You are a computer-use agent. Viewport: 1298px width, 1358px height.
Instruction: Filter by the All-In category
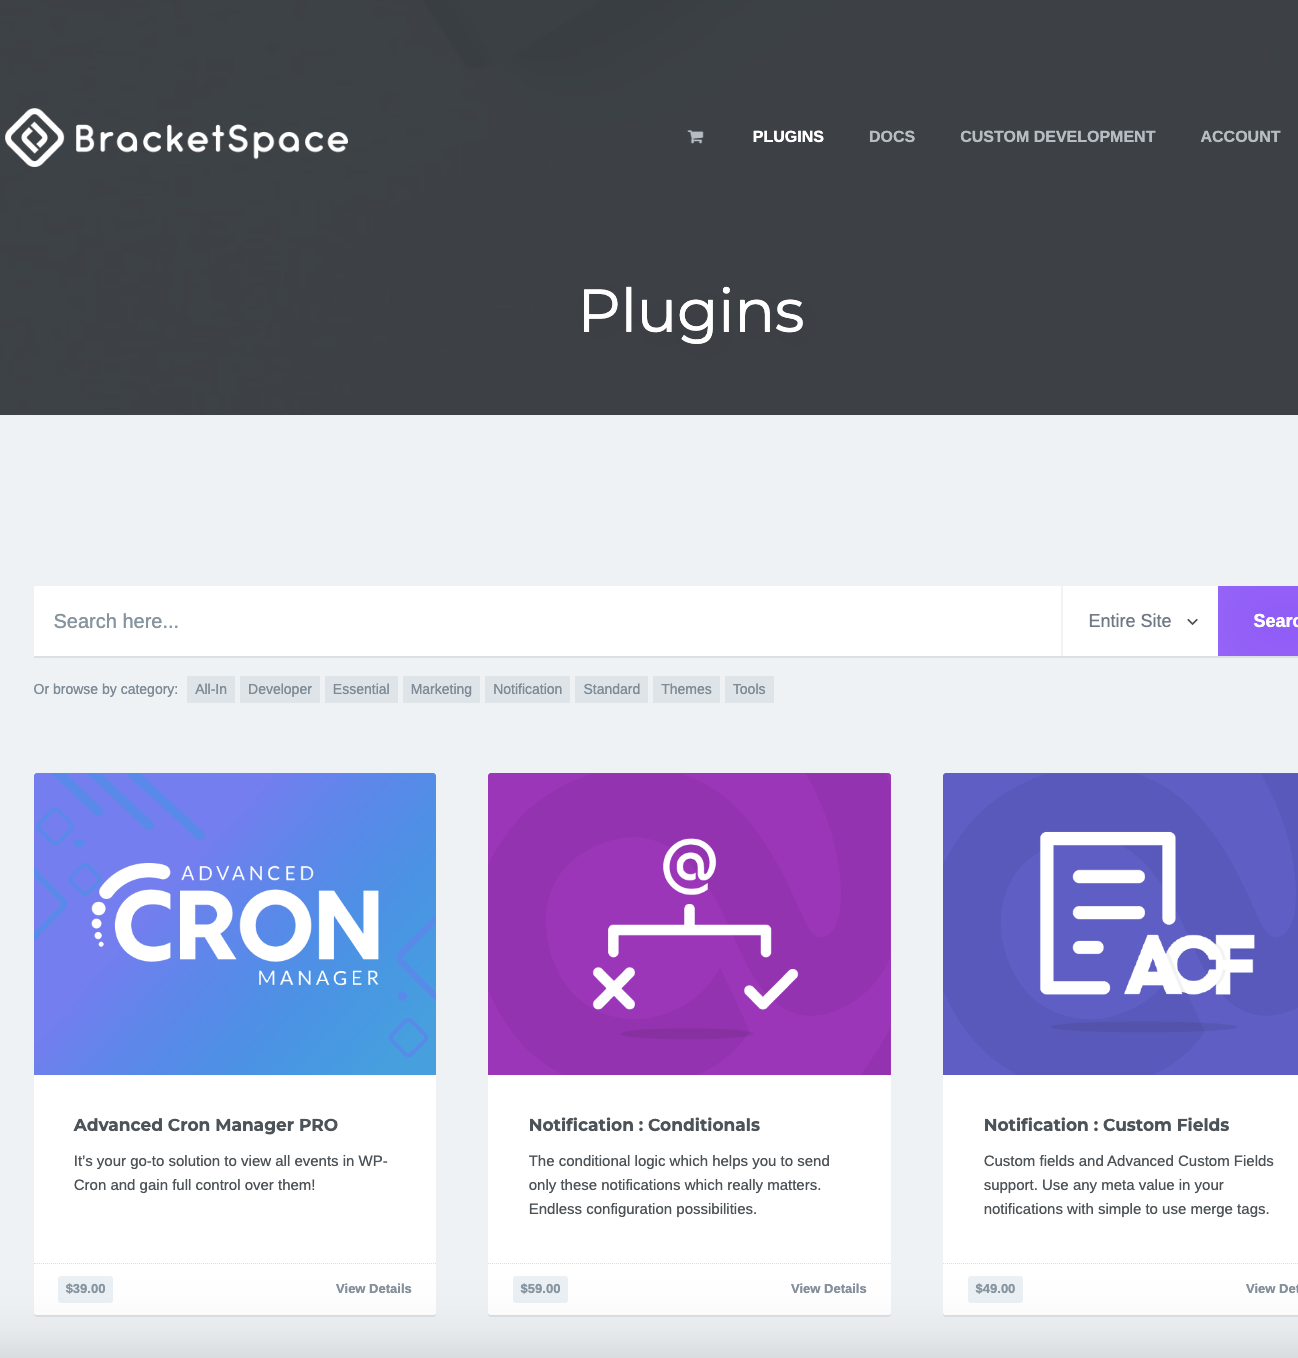211,689
